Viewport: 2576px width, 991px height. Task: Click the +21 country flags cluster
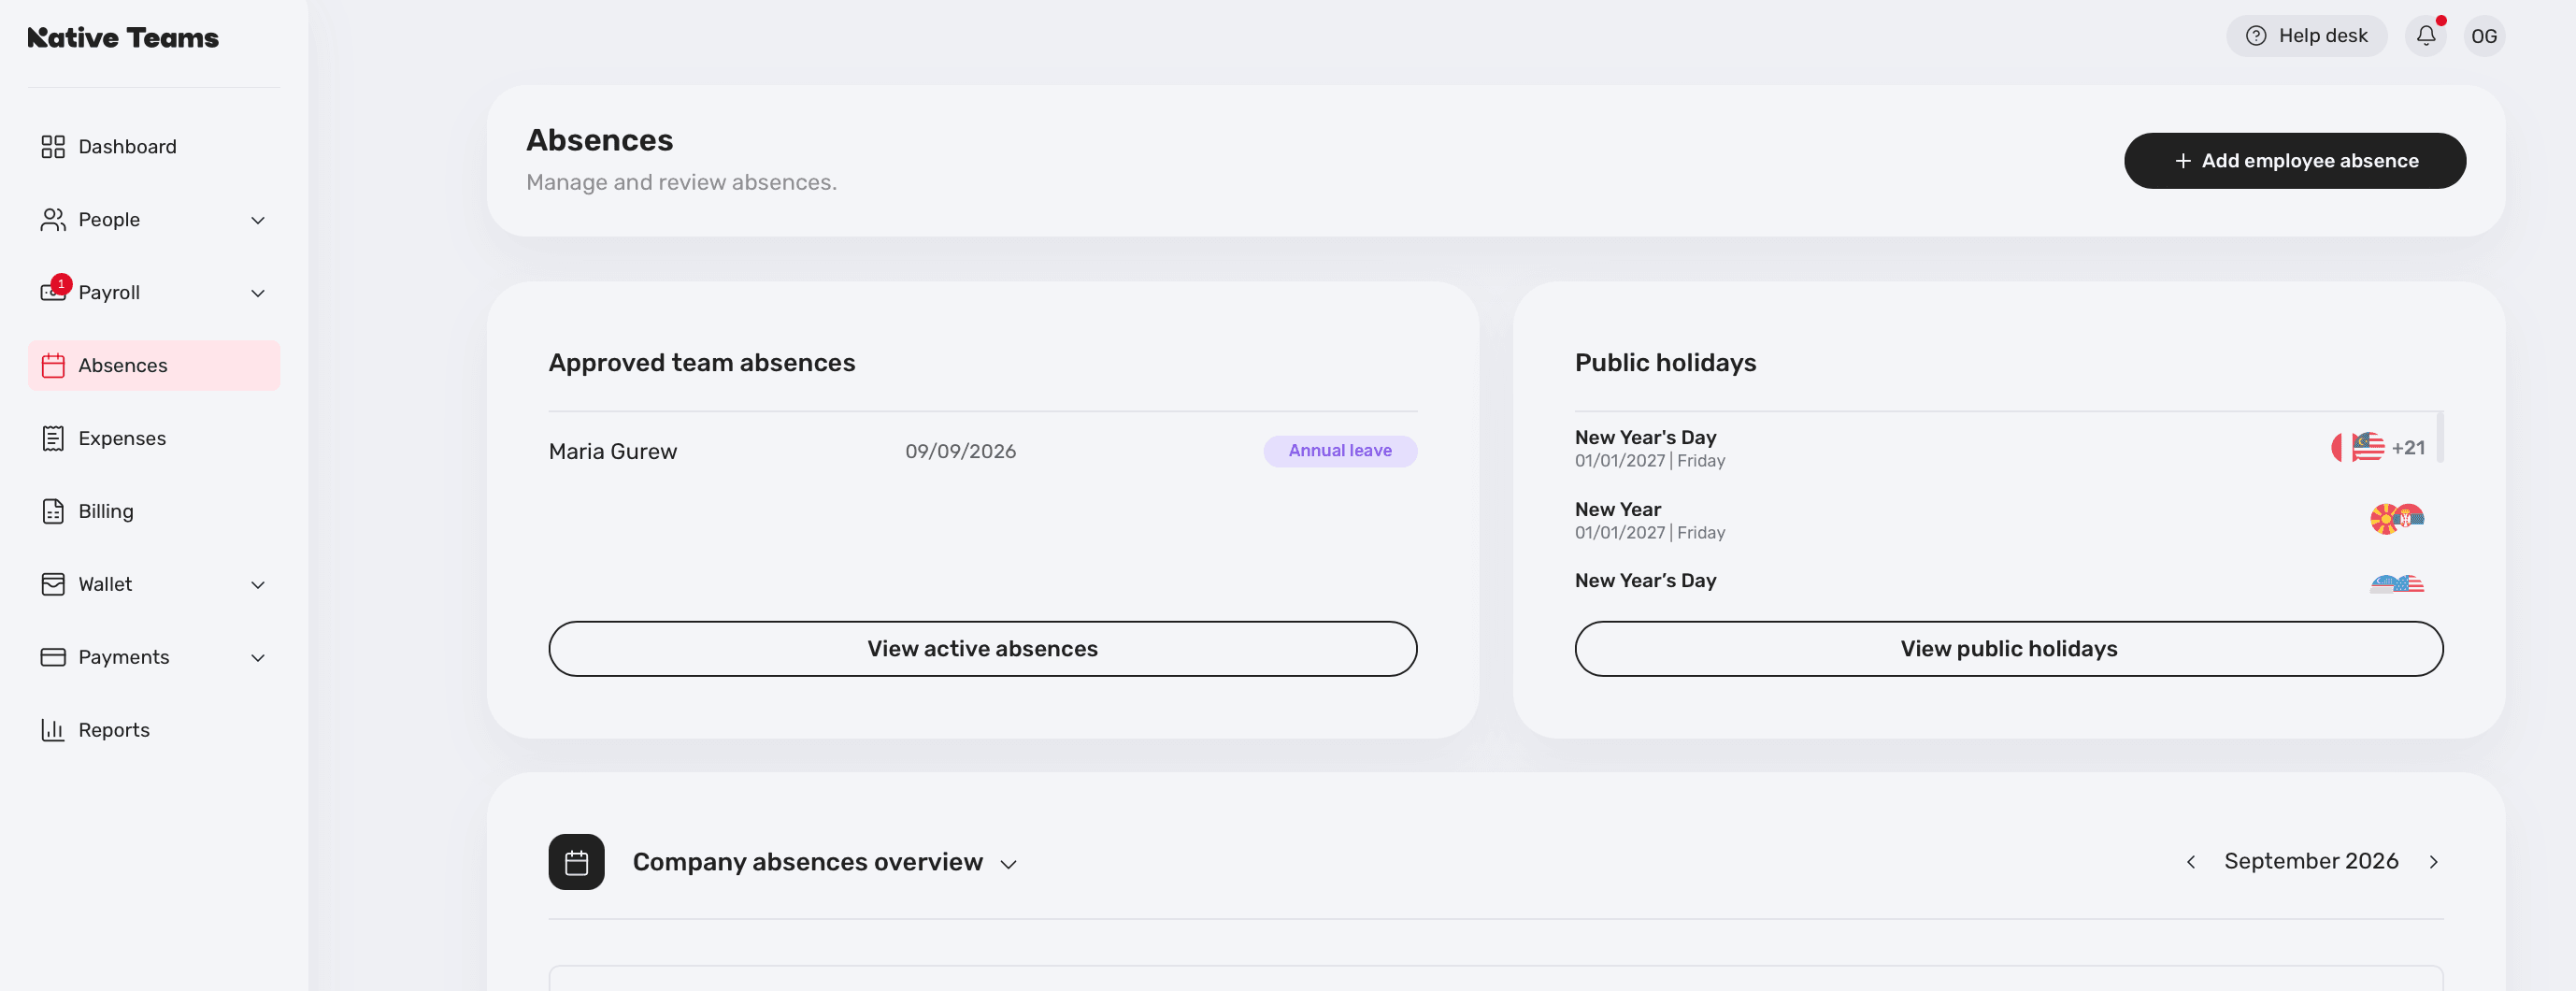(x=2377, y=448)
